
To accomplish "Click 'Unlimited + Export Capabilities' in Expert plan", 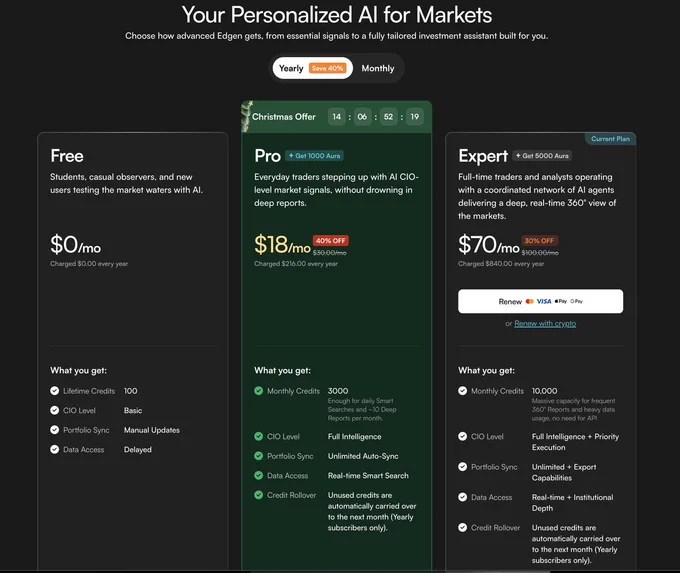I will click(564, 472).
